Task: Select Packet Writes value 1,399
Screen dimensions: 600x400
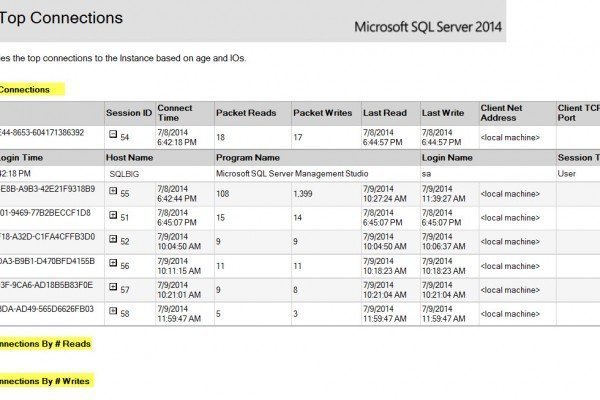Action: tap(303, 194)
